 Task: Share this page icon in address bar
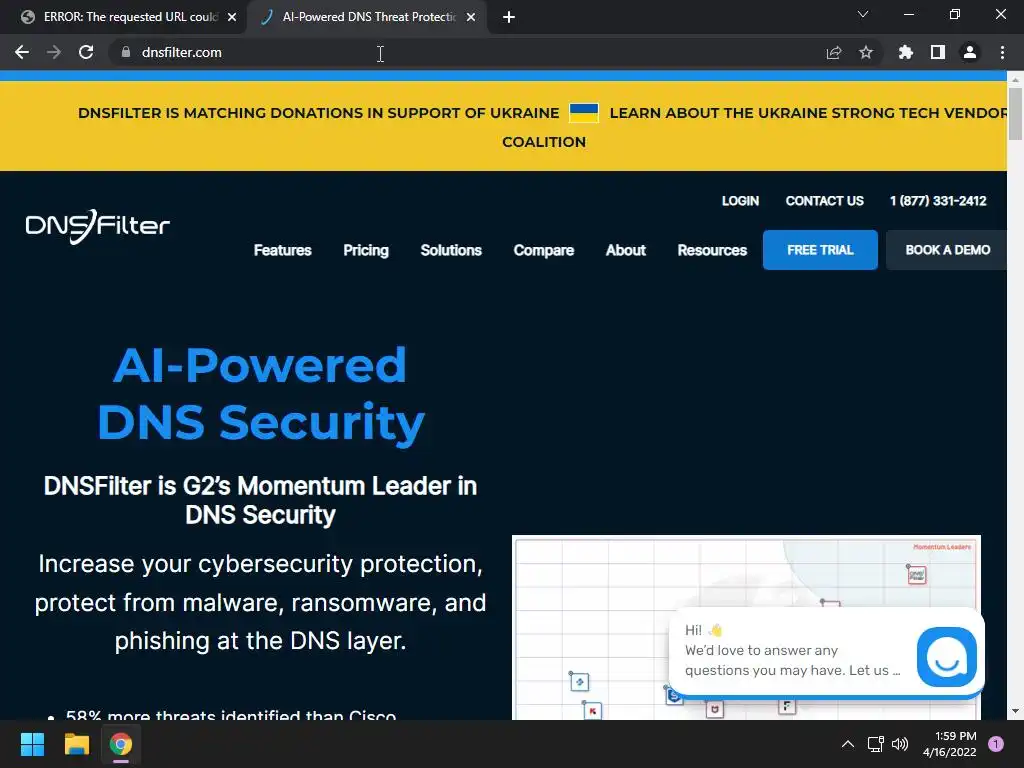[x=834, y=52]
